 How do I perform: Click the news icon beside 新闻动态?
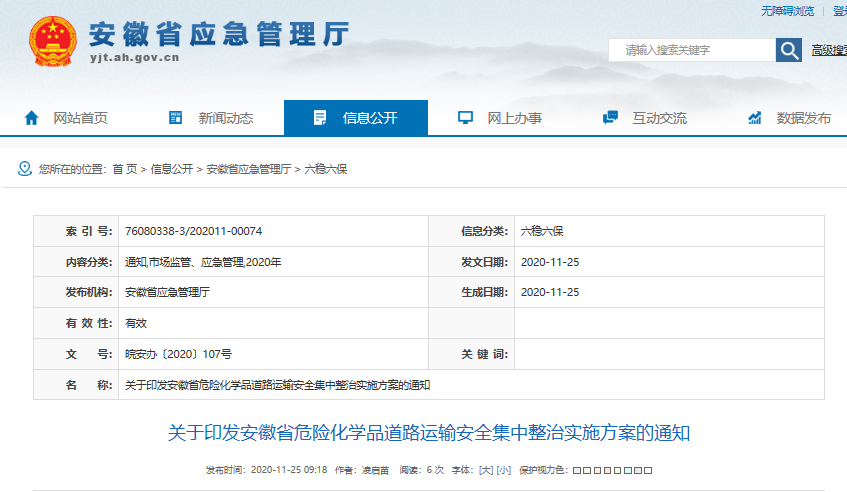pyautogui.click(x=176, y=118)
